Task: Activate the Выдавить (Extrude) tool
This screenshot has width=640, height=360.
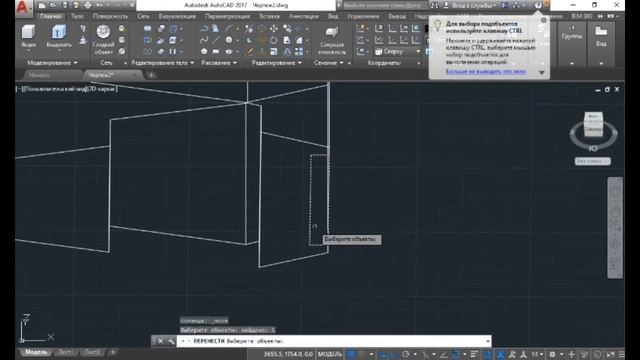Action: 59,37
